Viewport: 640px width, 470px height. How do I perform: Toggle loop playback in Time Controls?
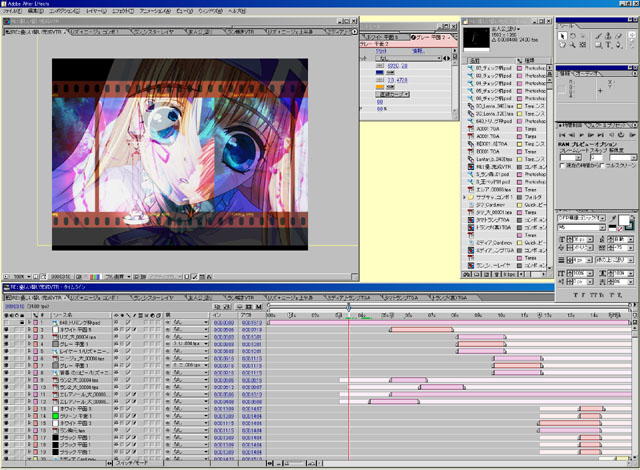pos(621,135)
